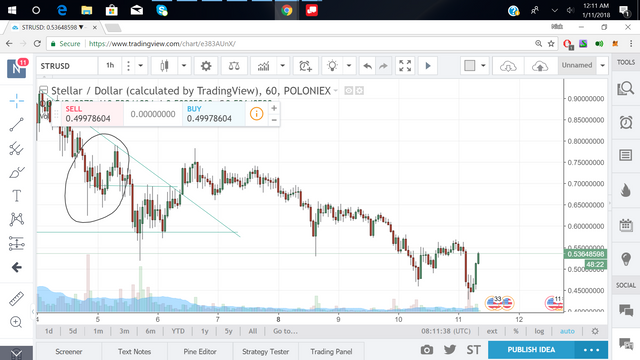Expand indicator templates dropdown arrow
Viewport: 640px width, 360px height.
point(282,66)
